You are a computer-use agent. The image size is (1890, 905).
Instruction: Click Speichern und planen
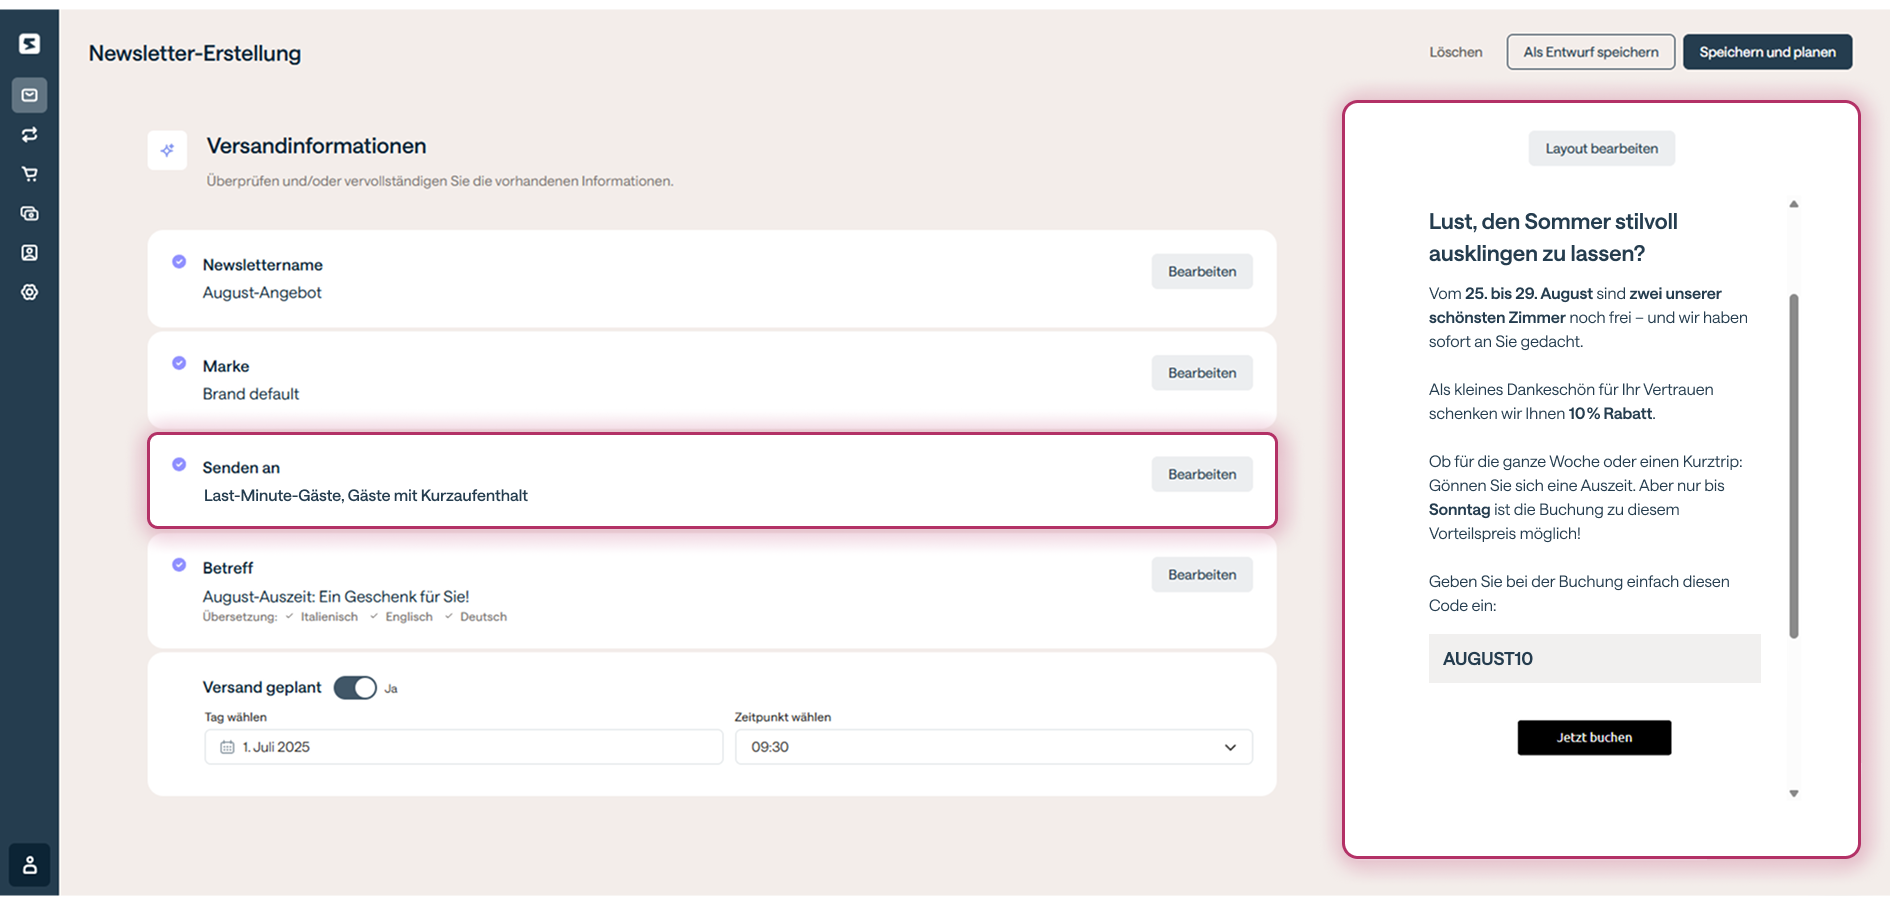tap(1767, 51)
